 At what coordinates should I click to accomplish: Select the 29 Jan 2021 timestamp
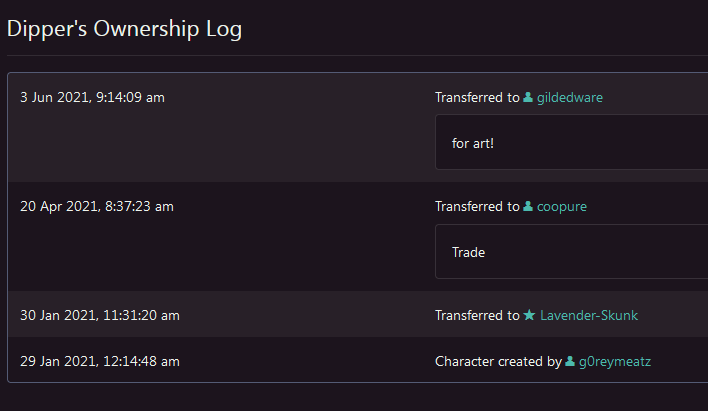pos(100,362)
